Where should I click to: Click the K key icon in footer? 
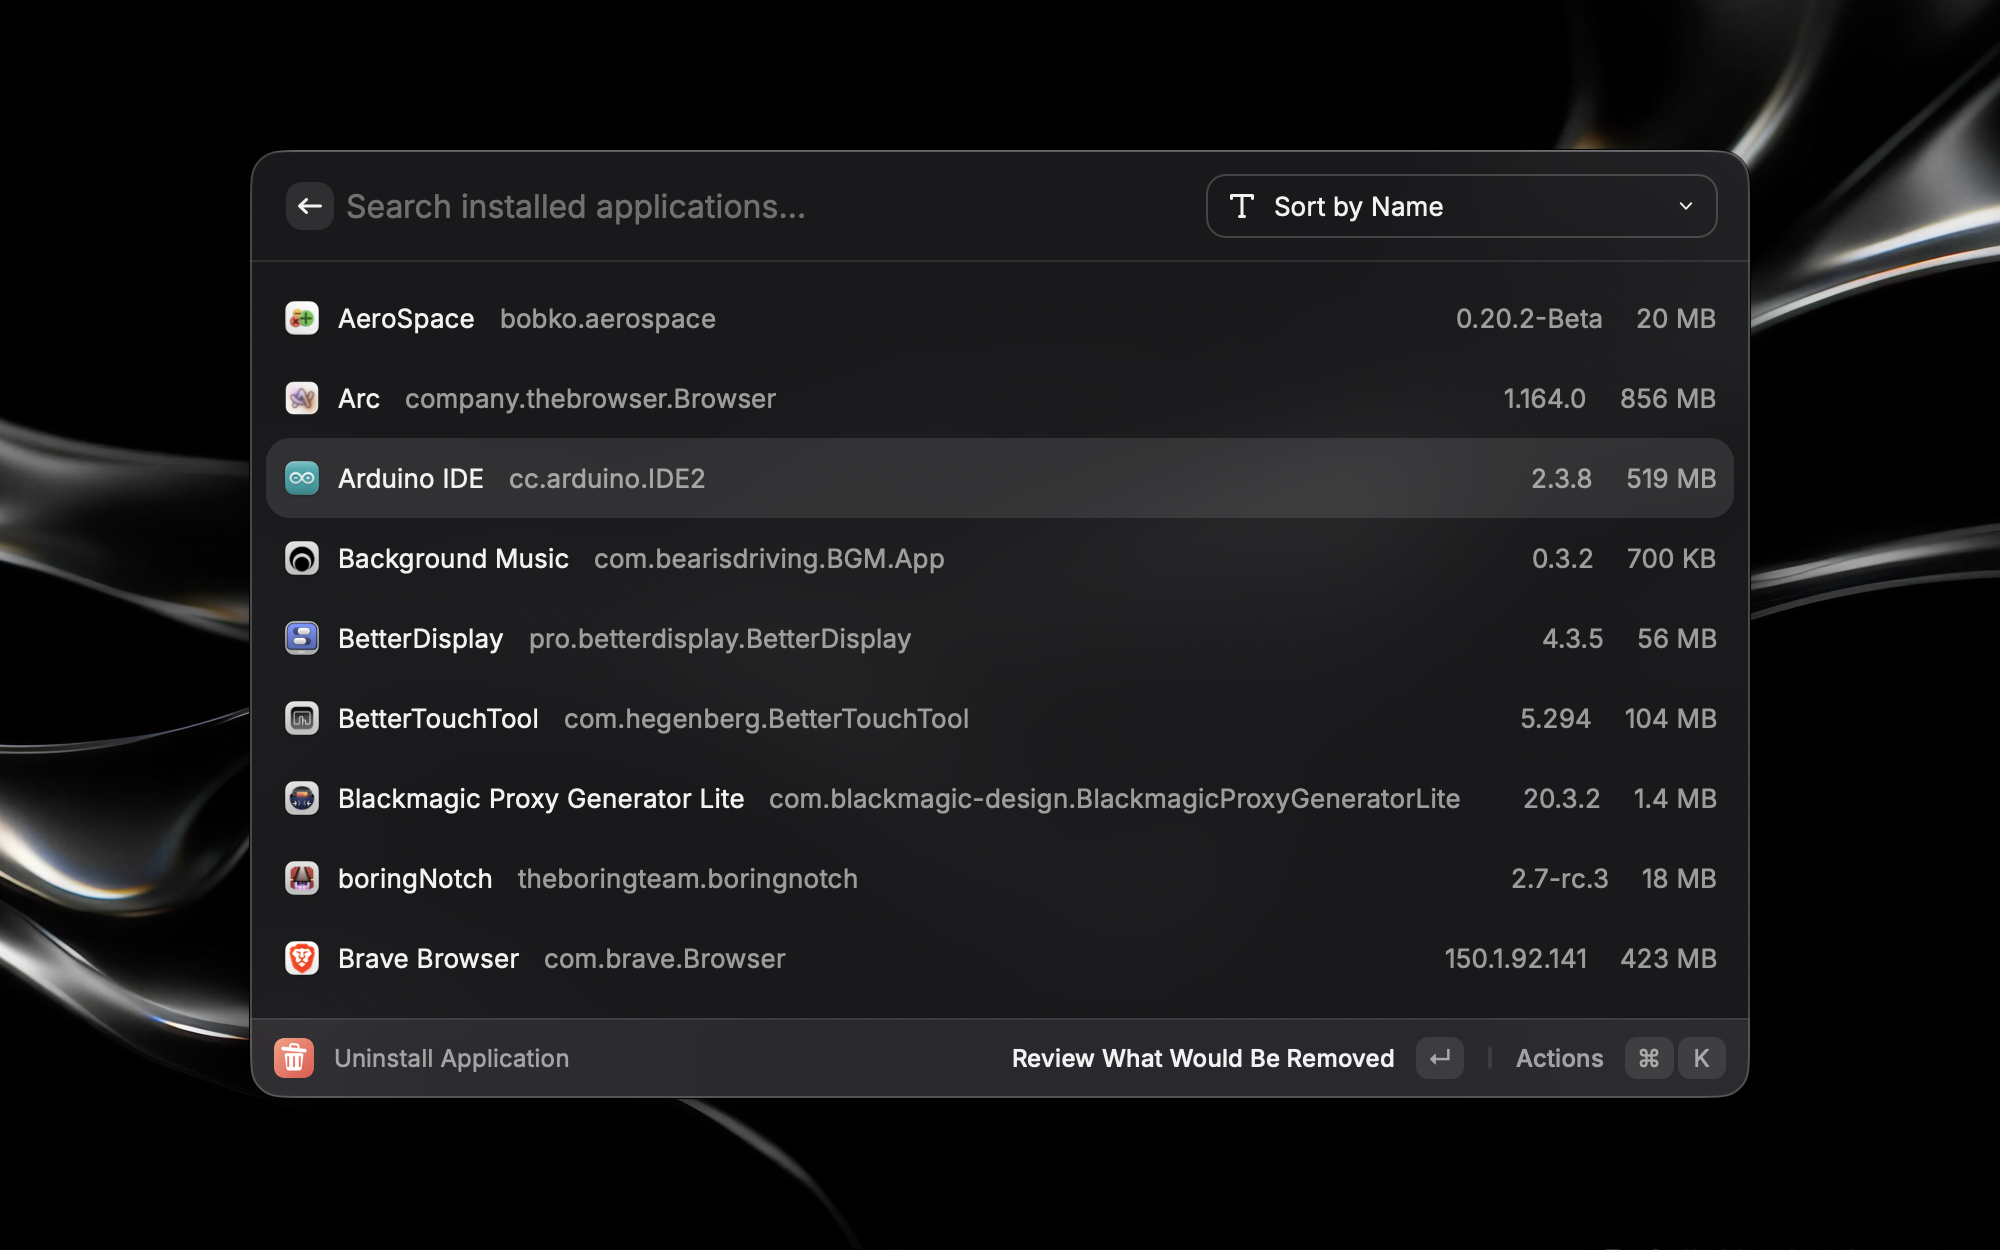(x=1701, y=1058)
